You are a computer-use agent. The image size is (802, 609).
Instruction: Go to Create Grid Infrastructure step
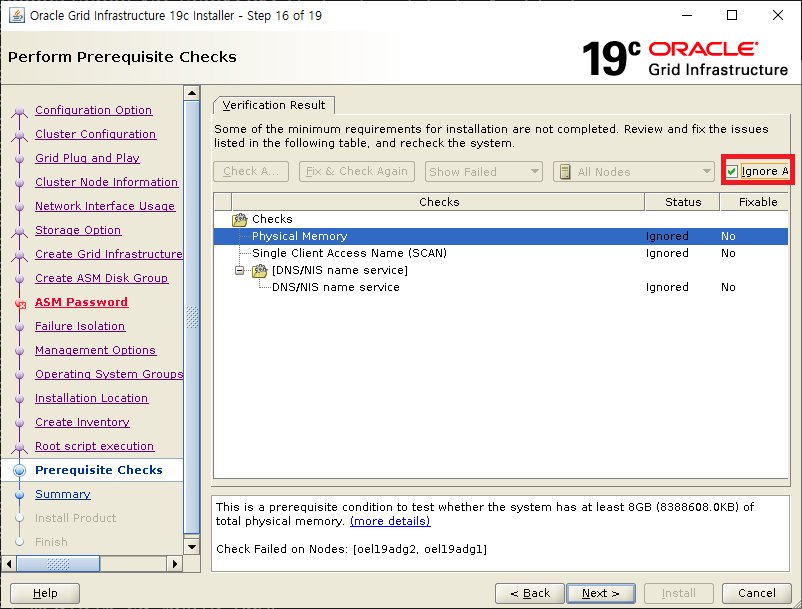[x=108, y=255]
